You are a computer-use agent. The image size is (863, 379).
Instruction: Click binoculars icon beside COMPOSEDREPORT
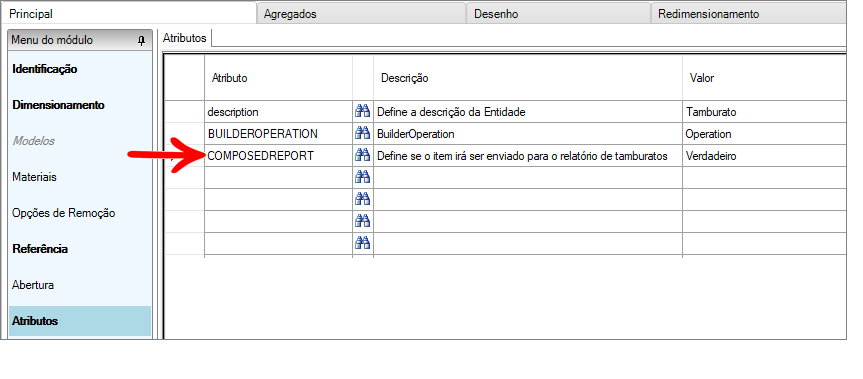coord(362,156)
